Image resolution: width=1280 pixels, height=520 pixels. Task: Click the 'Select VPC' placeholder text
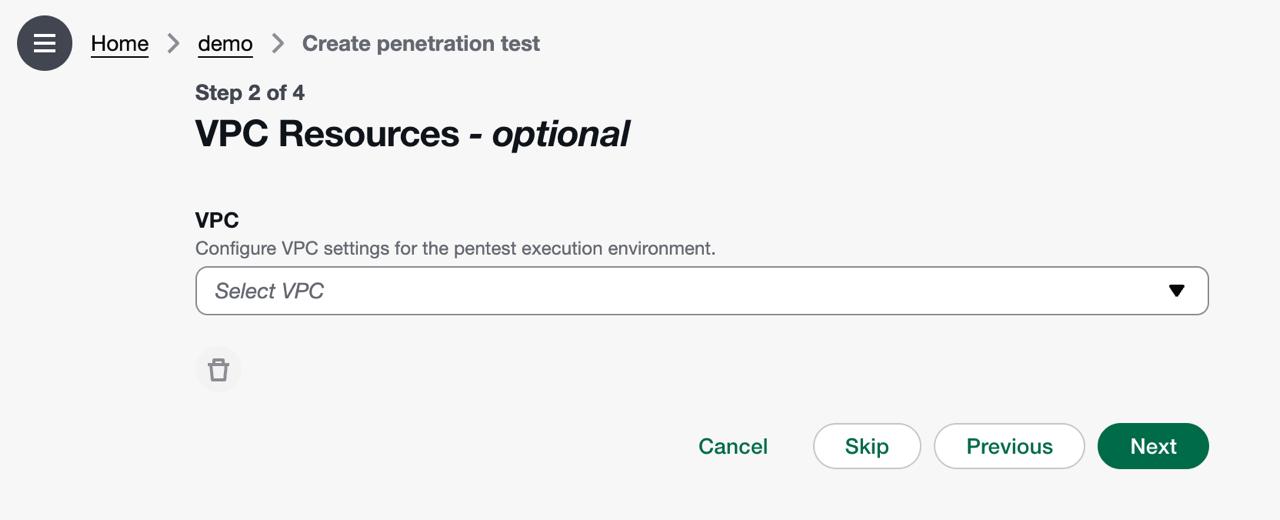click(x=269, y=291)
